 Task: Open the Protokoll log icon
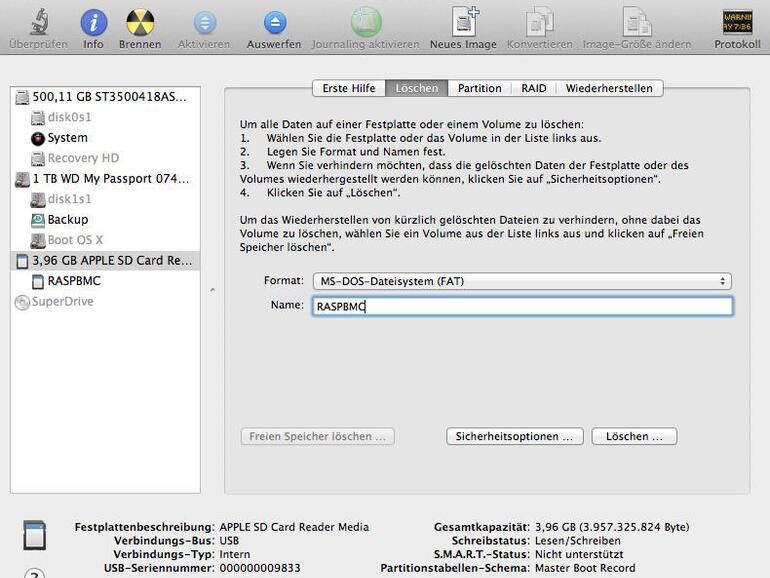pyautogui.click(x=737, y=23)
